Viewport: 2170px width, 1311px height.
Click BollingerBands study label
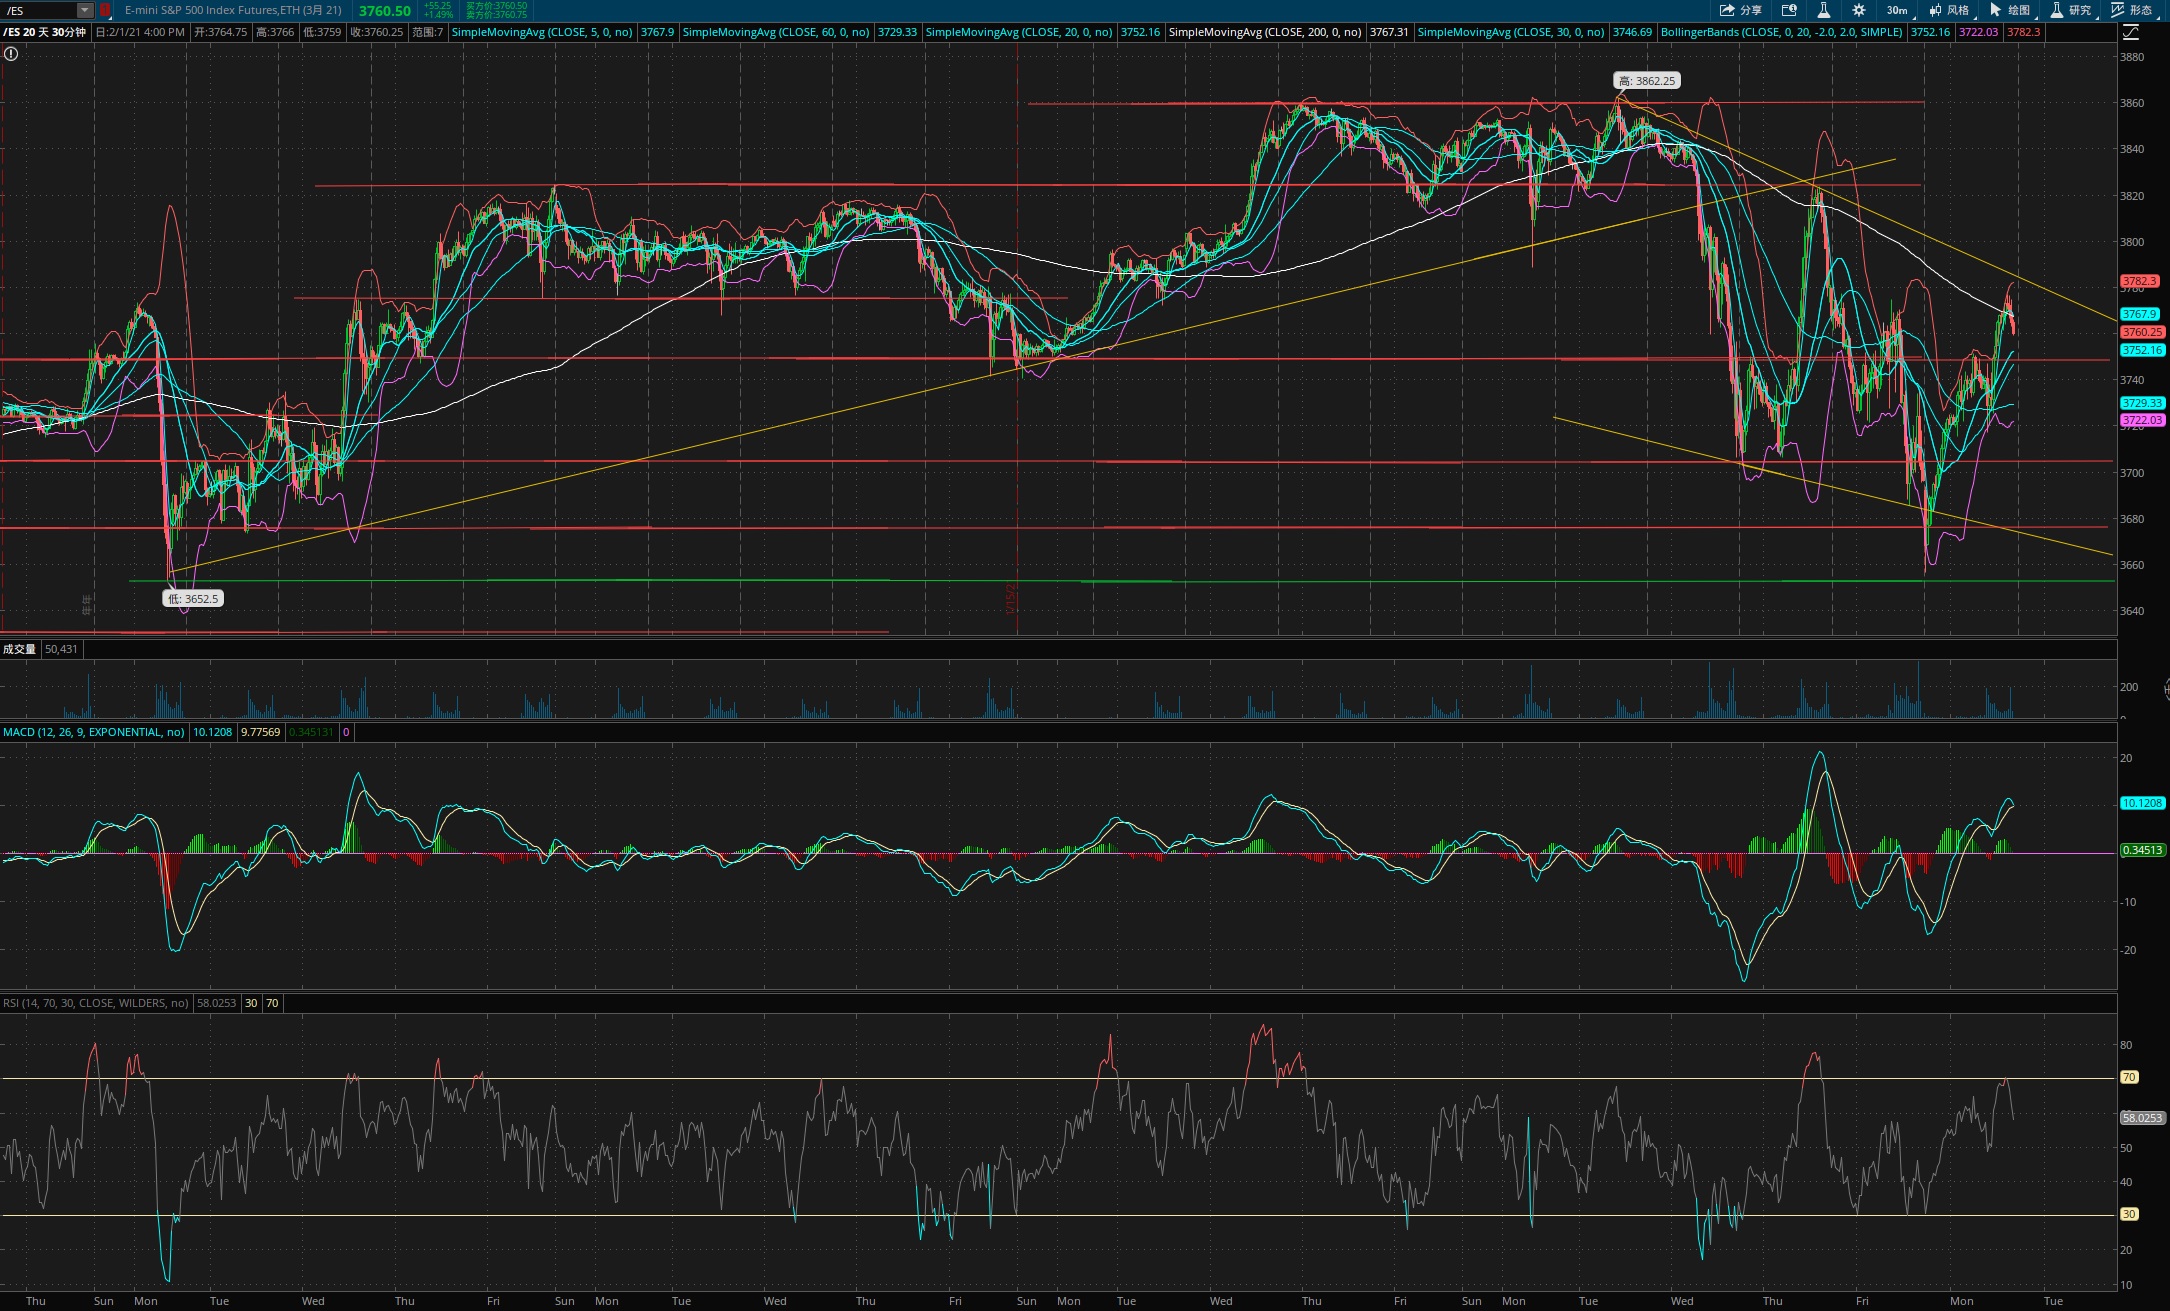click(x=1781, y=32)
